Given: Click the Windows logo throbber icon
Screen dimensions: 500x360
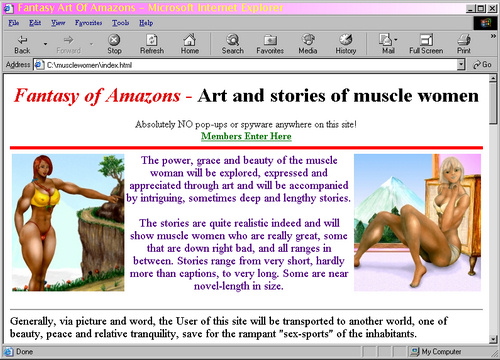Looking at the screenshot, I should (485, 23).
